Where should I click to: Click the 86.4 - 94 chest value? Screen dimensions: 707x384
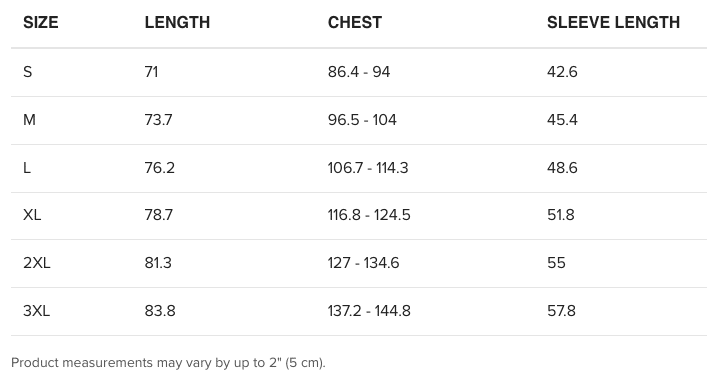[x=359, y=72]
